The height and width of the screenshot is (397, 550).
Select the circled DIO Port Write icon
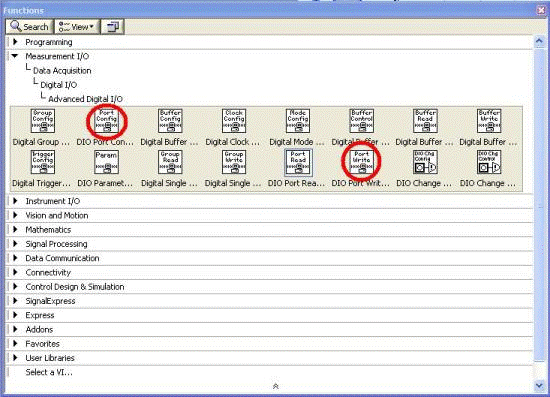pyautogui.click(x=362, y=162)
